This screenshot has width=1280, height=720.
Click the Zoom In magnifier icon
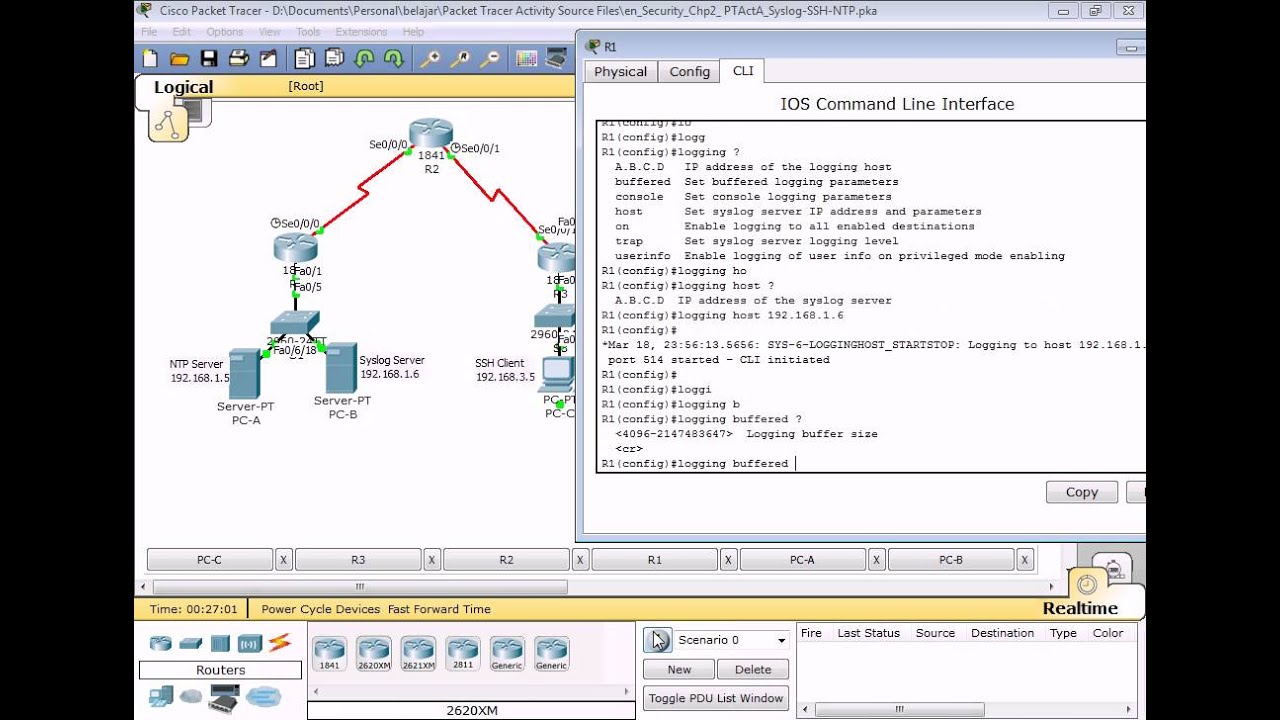point(430,59)
